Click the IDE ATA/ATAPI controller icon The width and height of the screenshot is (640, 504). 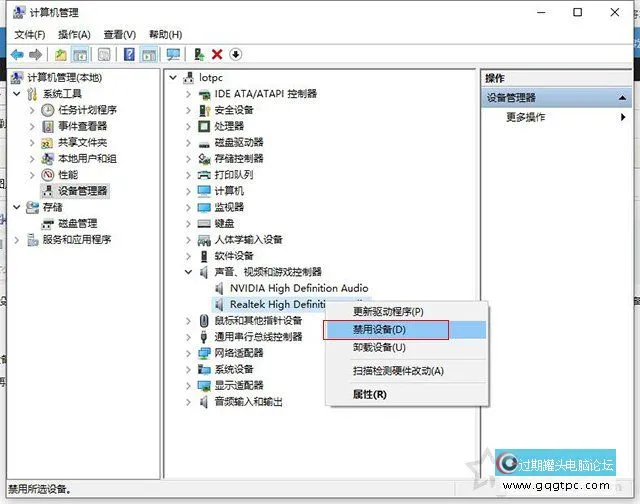tap(204, 94)
